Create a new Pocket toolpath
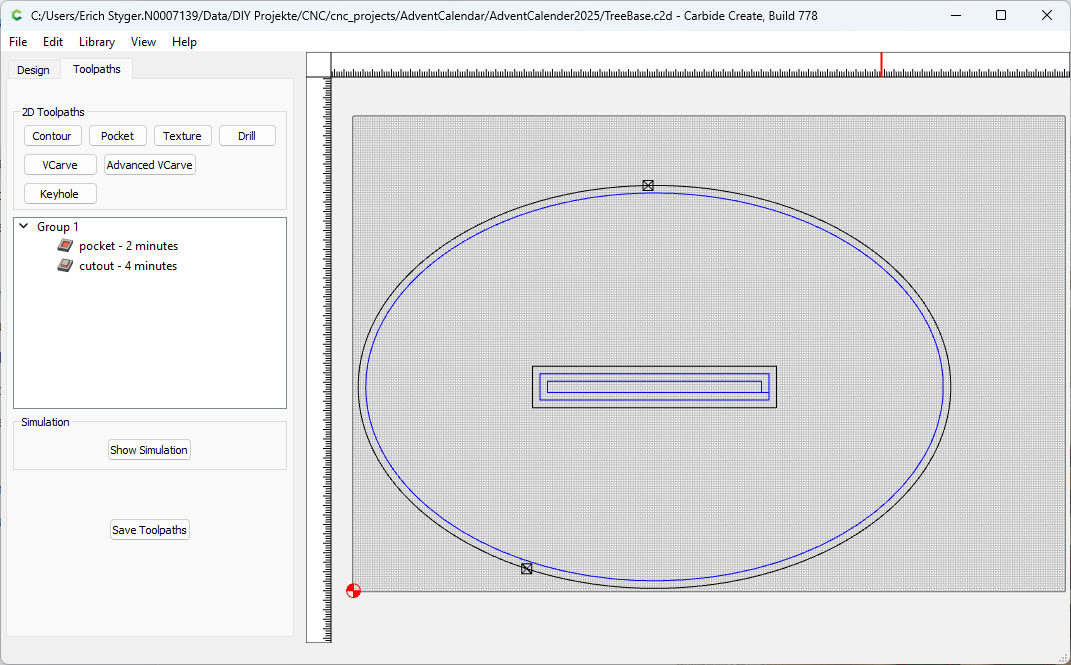1071x665 pixels. pos(117,136)
